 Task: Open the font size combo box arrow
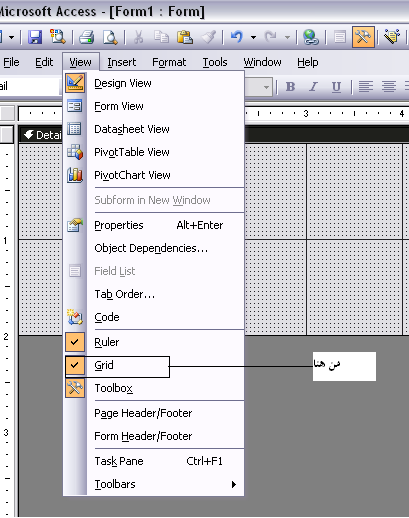266,87
